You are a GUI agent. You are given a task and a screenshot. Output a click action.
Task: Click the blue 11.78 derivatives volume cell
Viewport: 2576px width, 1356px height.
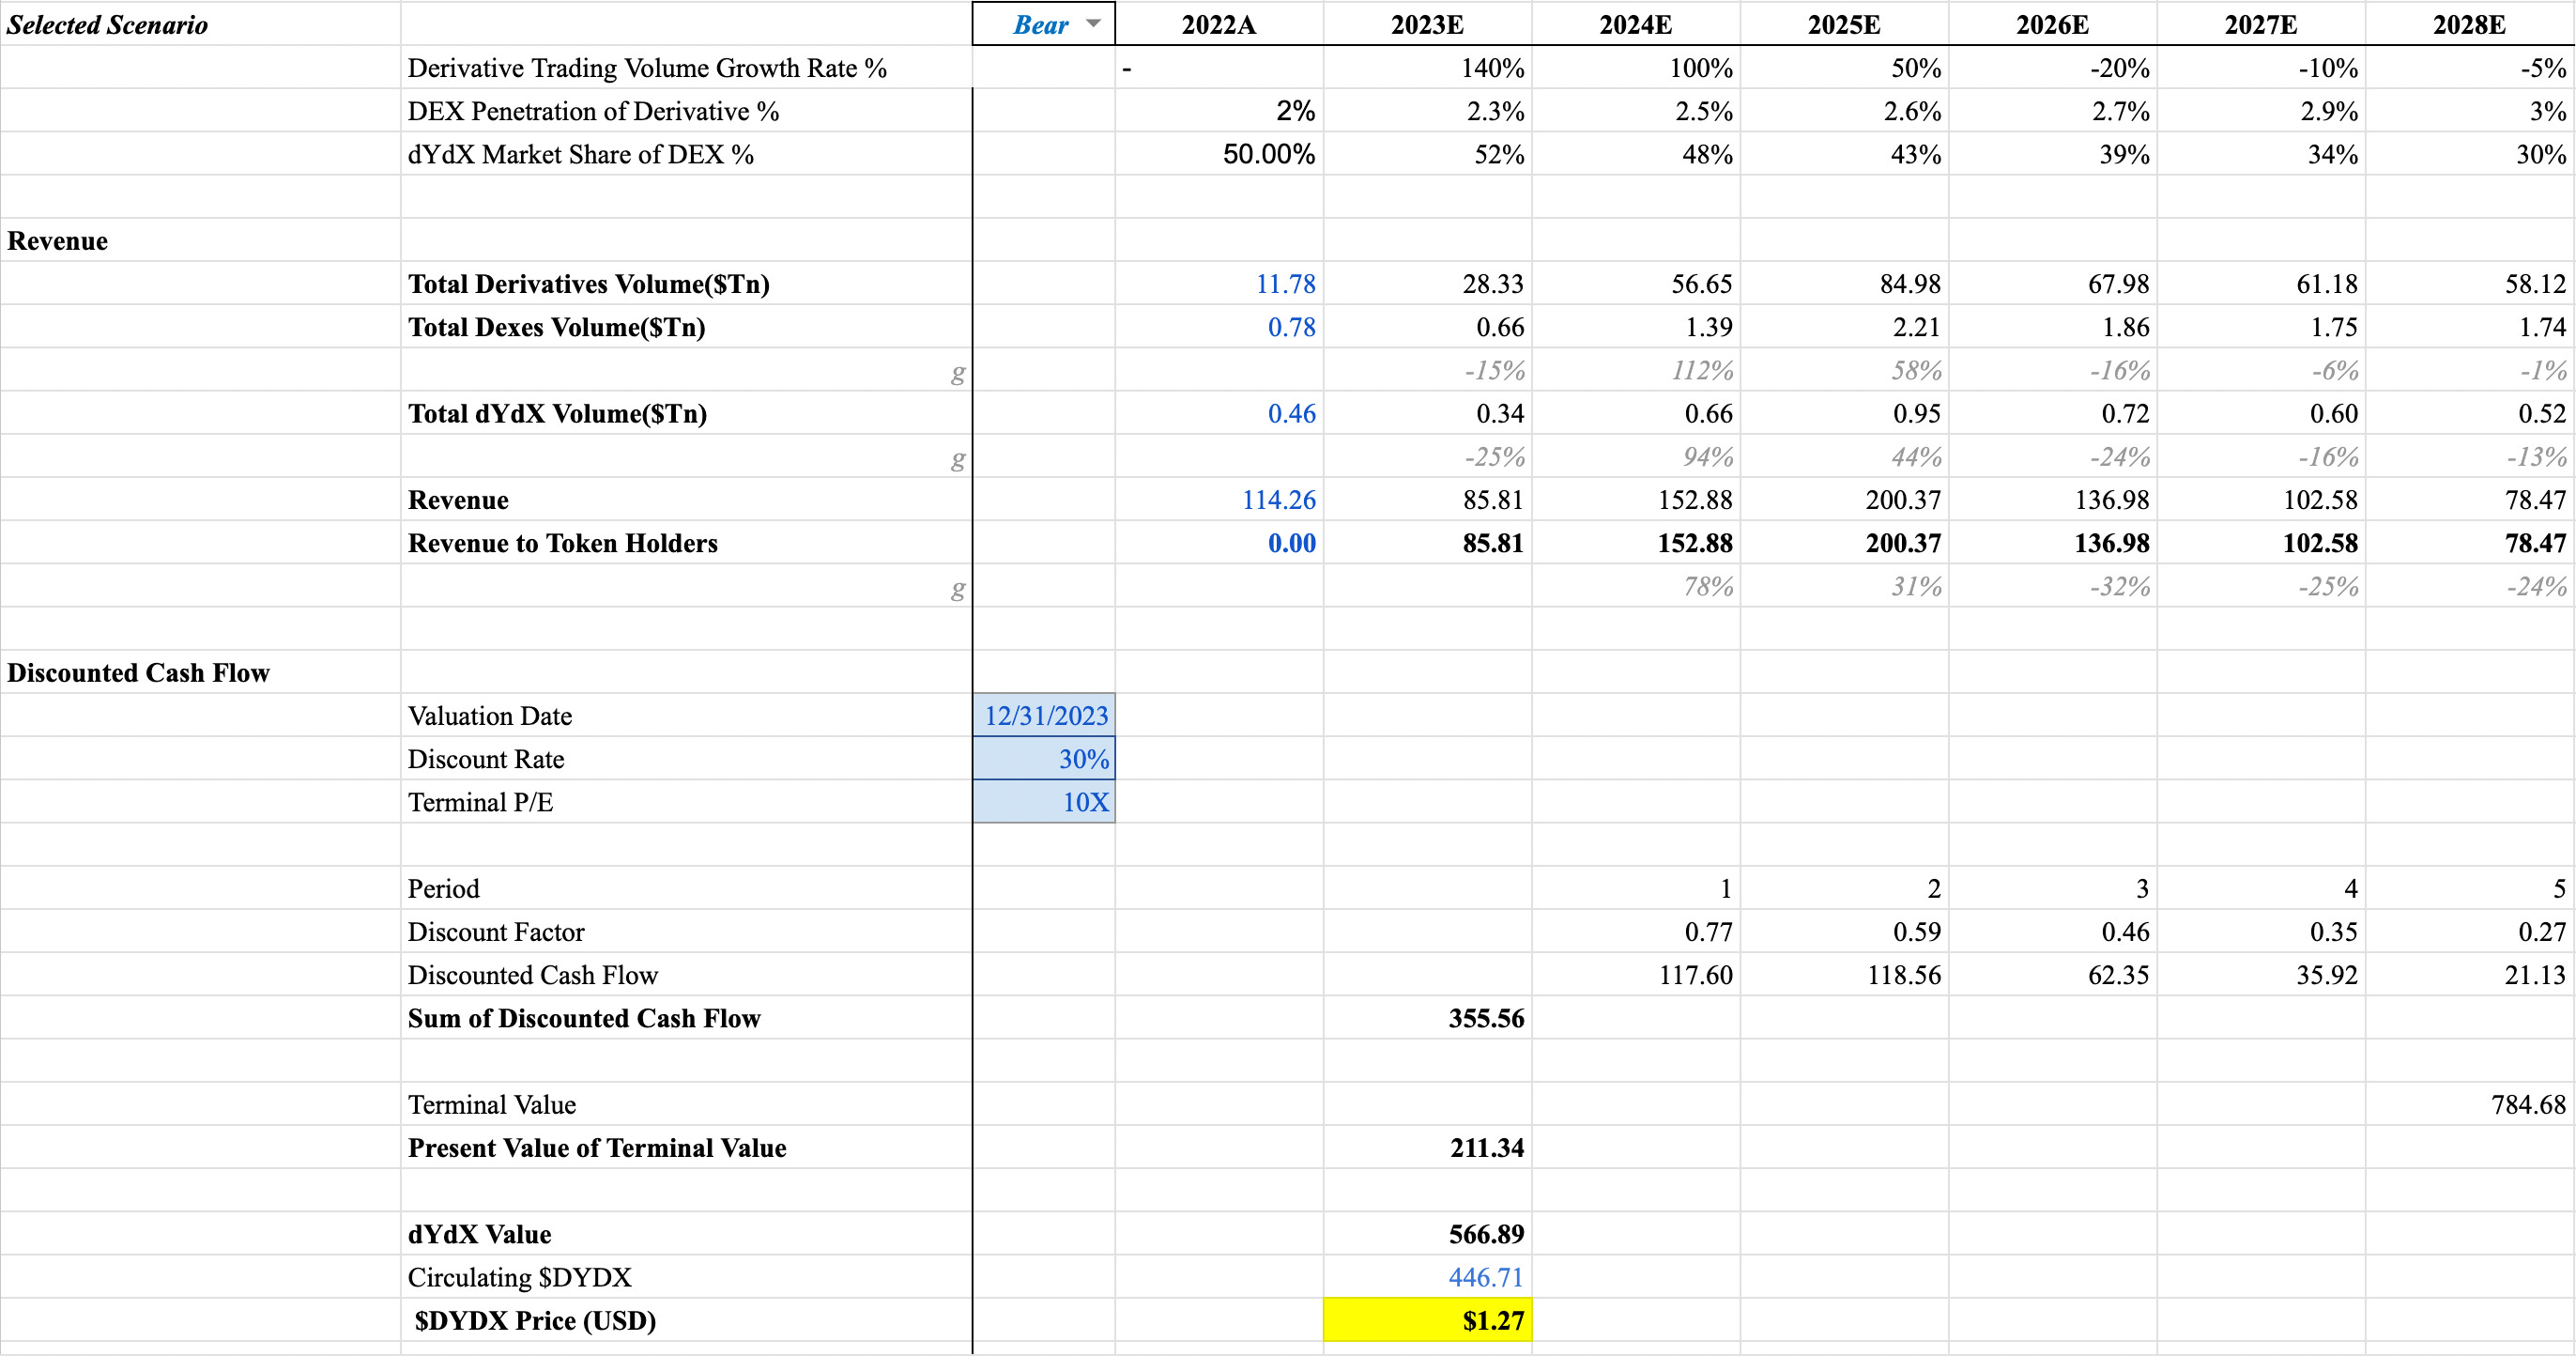pos(1218,284)
